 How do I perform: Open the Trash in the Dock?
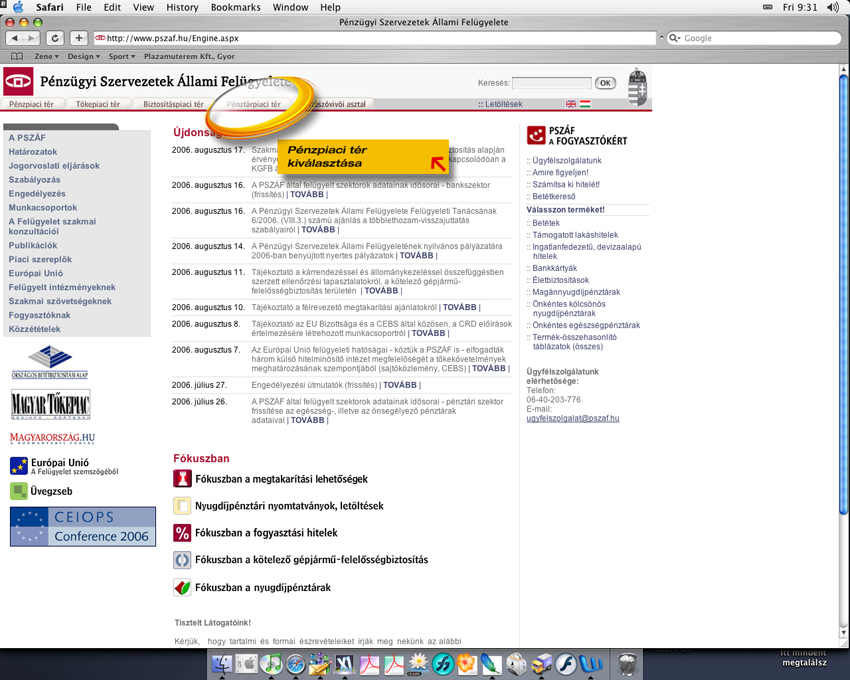[627, 664]
